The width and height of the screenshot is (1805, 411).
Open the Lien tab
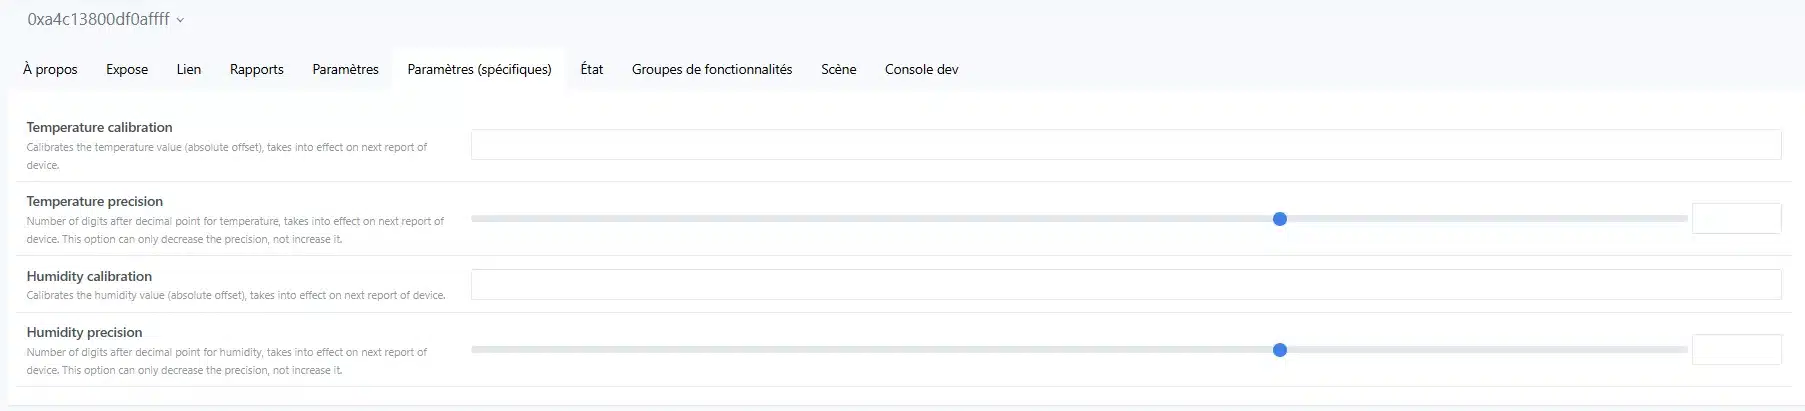point(189,69)
